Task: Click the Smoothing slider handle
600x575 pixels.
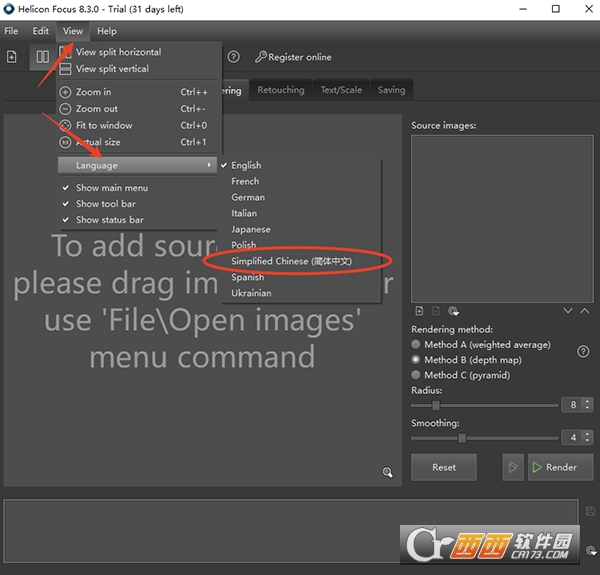Action: pos(462,438)
